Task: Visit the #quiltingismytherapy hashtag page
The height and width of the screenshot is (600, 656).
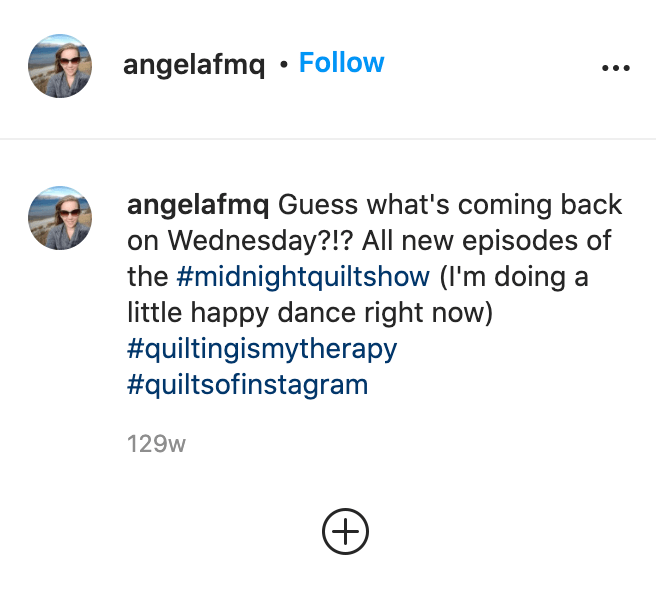Action: pyautogui.click(x=262, y=349)
